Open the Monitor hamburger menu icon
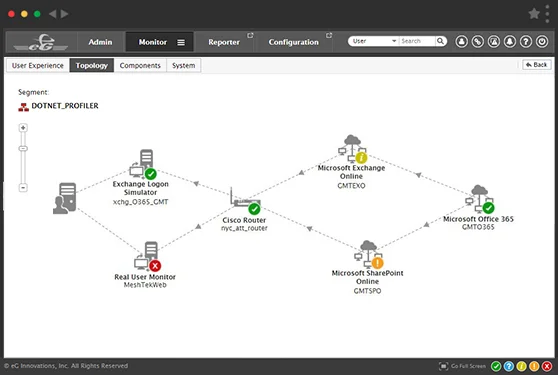The image size is (558, 375). pos(181,42)
